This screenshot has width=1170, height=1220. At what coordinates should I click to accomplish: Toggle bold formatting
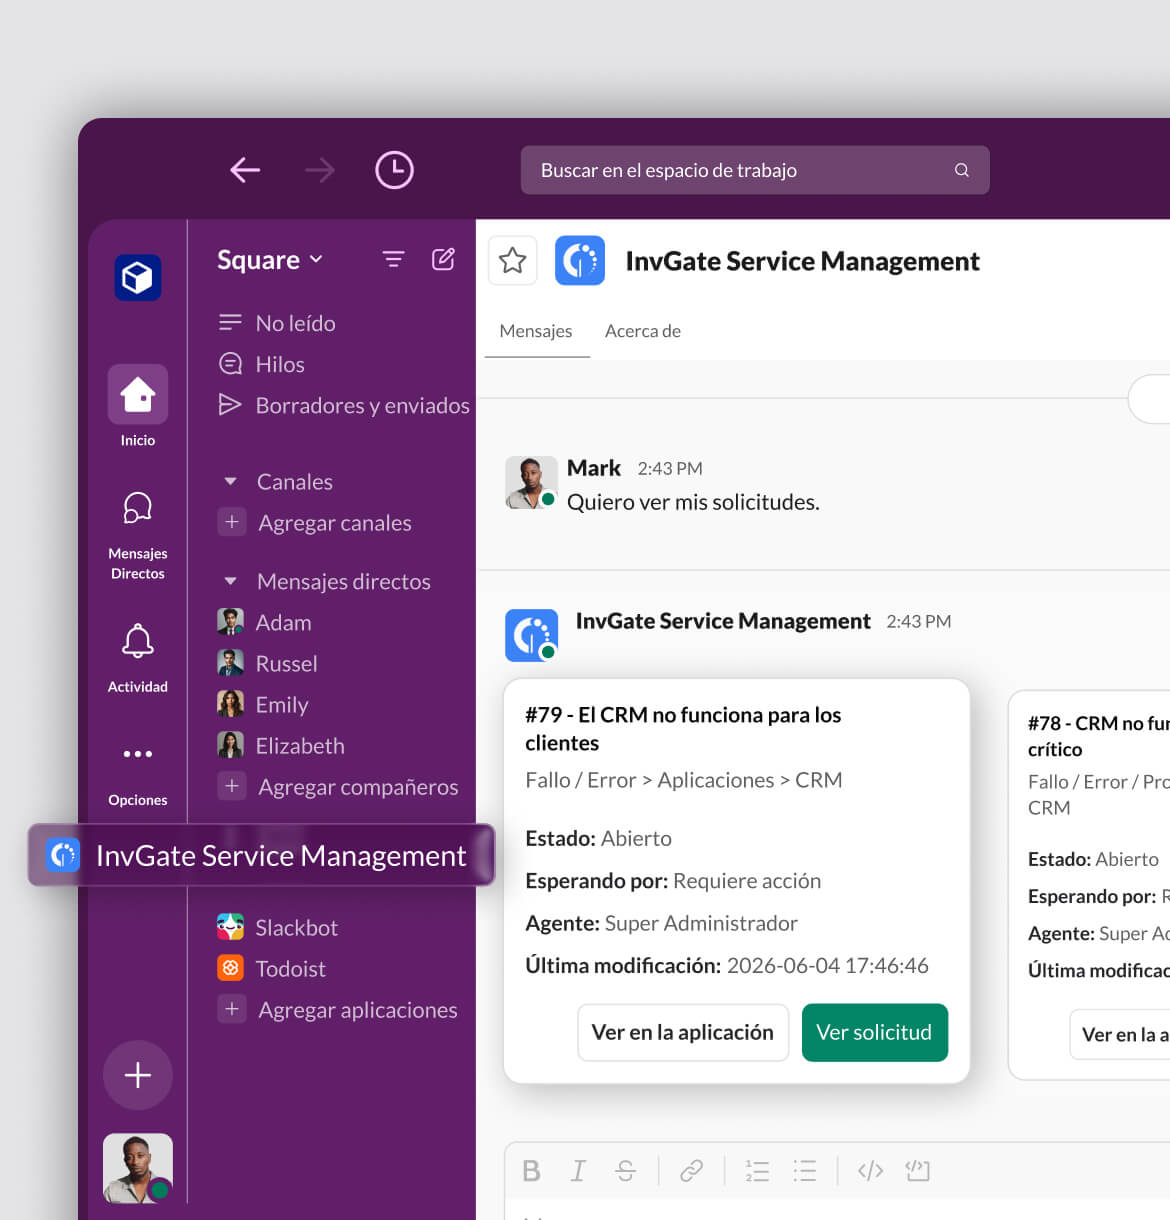[532, 1170]
